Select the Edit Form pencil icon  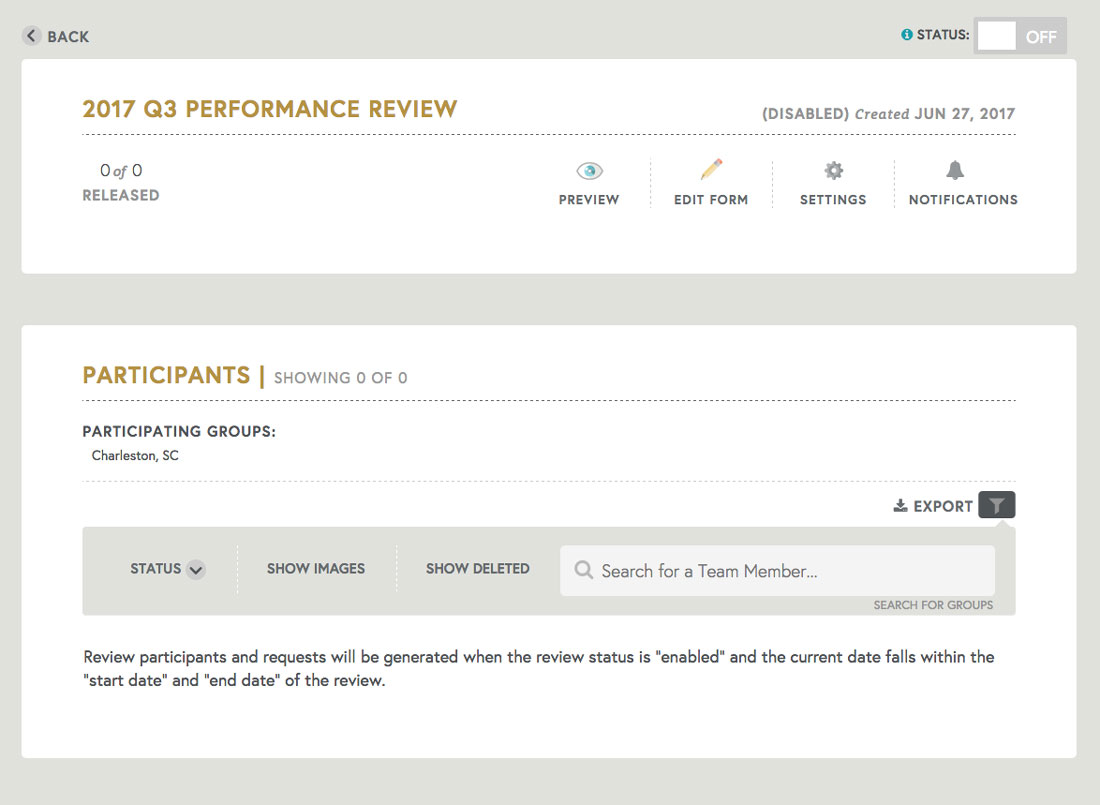pyautogui.click(x=710, y=169)
